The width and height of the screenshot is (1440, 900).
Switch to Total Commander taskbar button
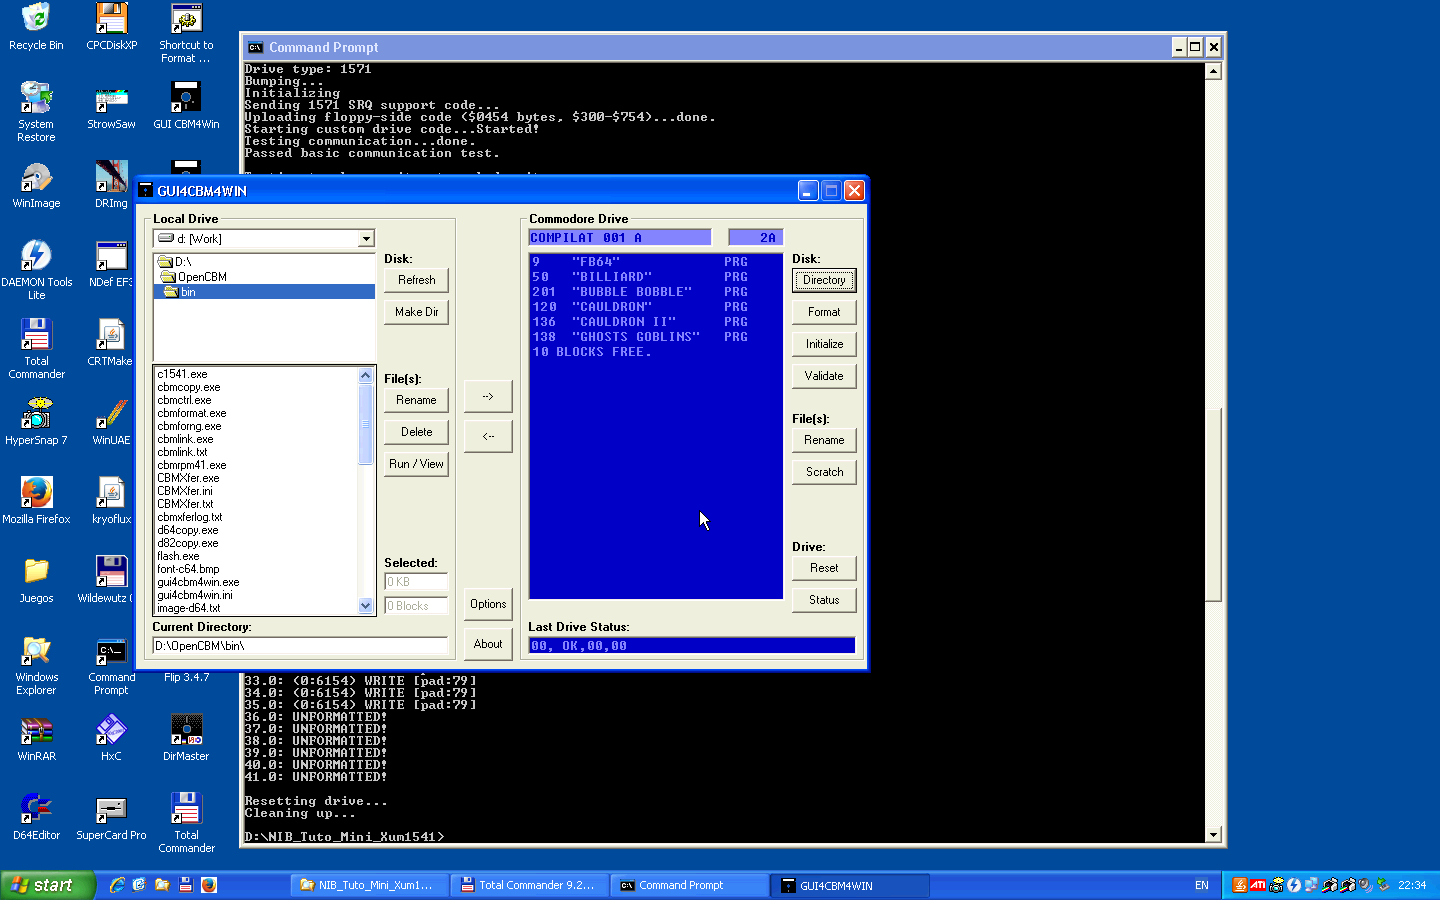coord(528,885)
